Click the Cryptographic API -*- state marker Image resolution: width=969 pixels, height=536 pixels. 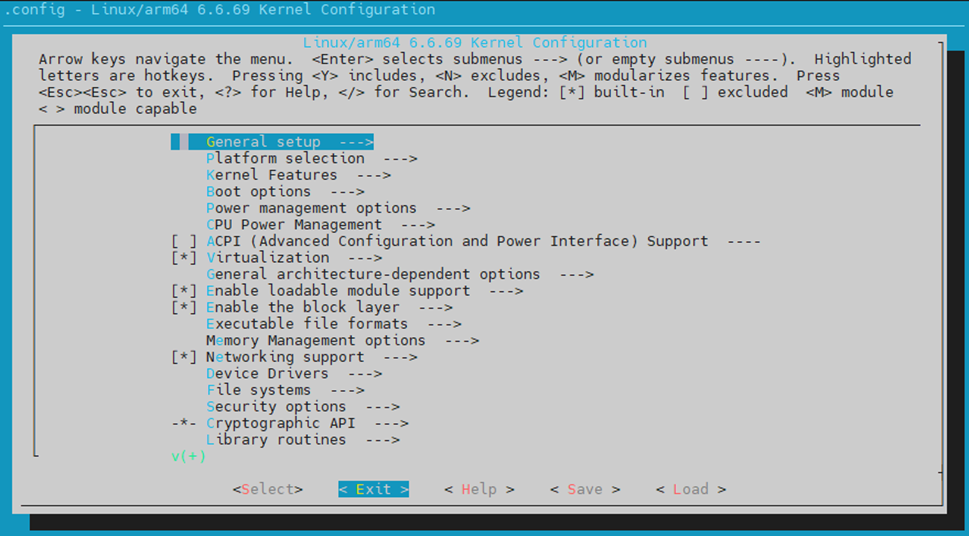(184, 423)
